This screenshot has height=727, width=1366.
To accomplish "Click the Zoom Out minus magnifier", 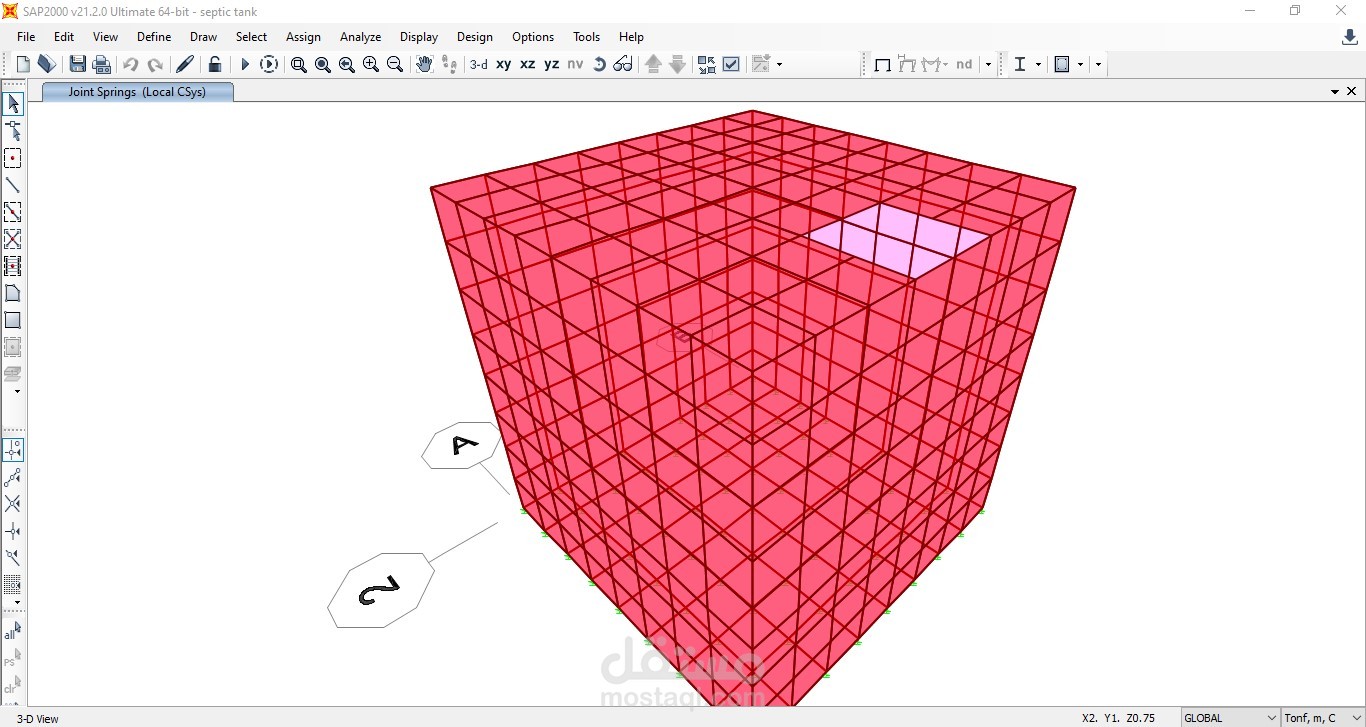I will pos(394,64).
